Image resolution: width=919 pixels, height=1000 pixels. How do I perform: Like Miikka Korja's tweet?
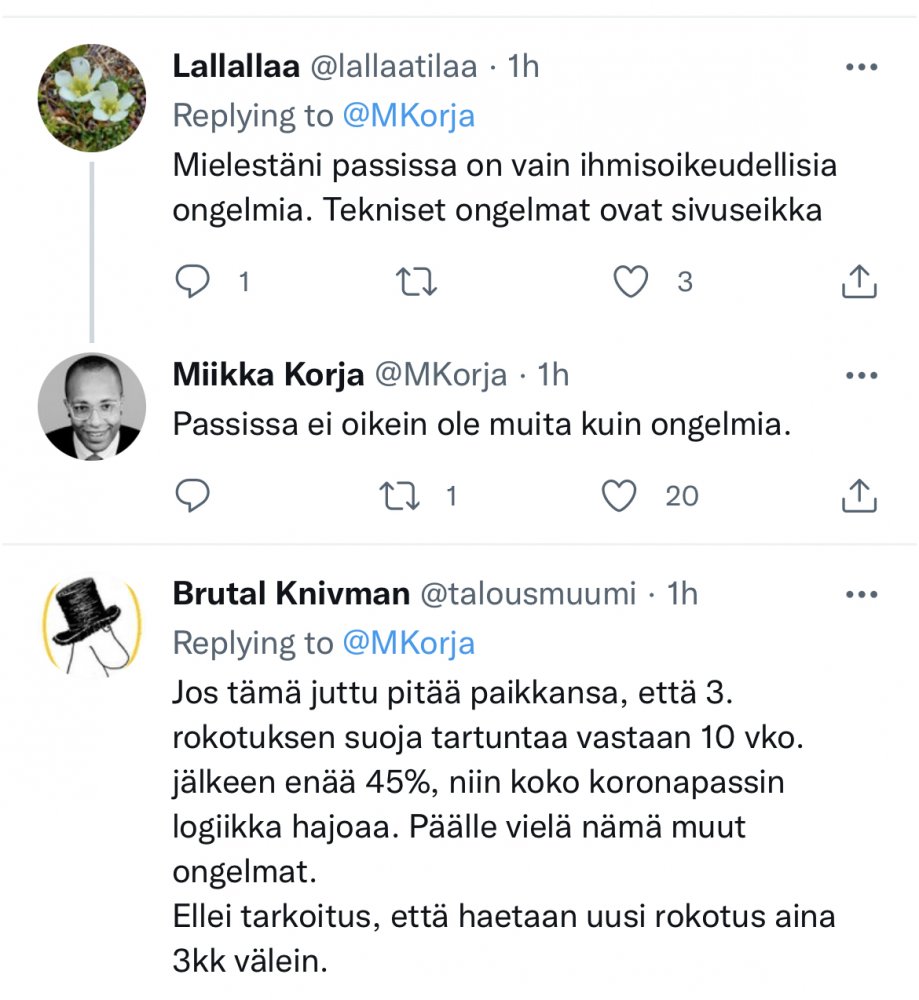pos(622,495)
